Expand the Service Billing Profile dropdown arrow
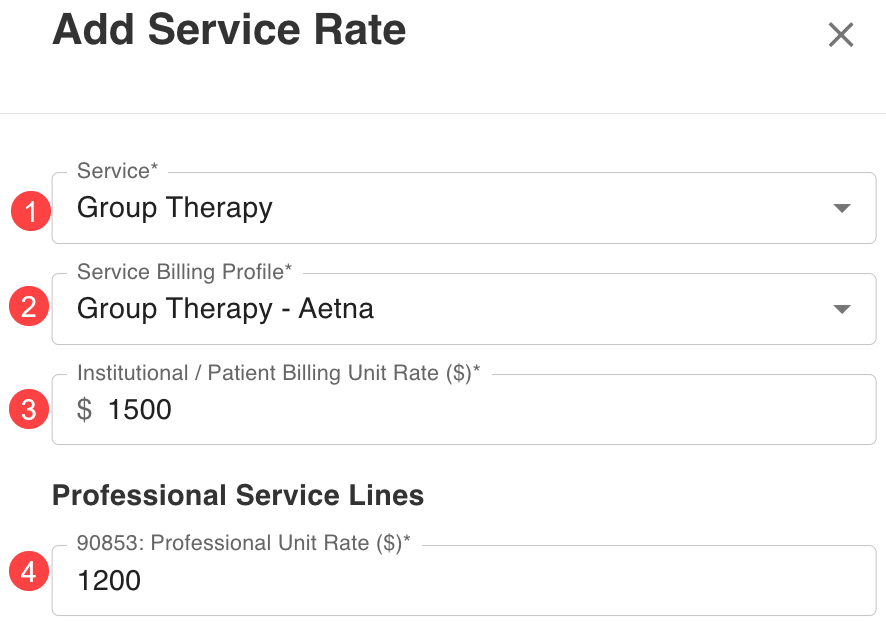The height and width of the screenshot is (624, 886). pos(842,309)
